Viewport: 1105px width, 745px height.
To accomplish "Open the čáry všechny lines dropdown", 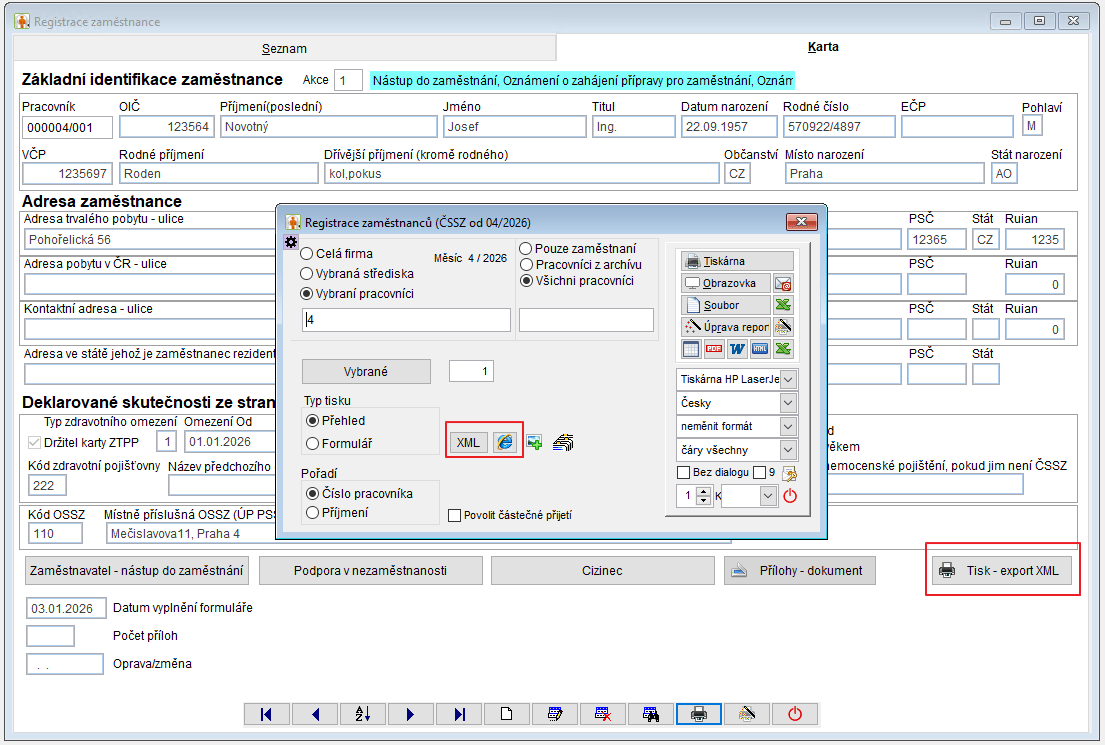I will point(788,450).
